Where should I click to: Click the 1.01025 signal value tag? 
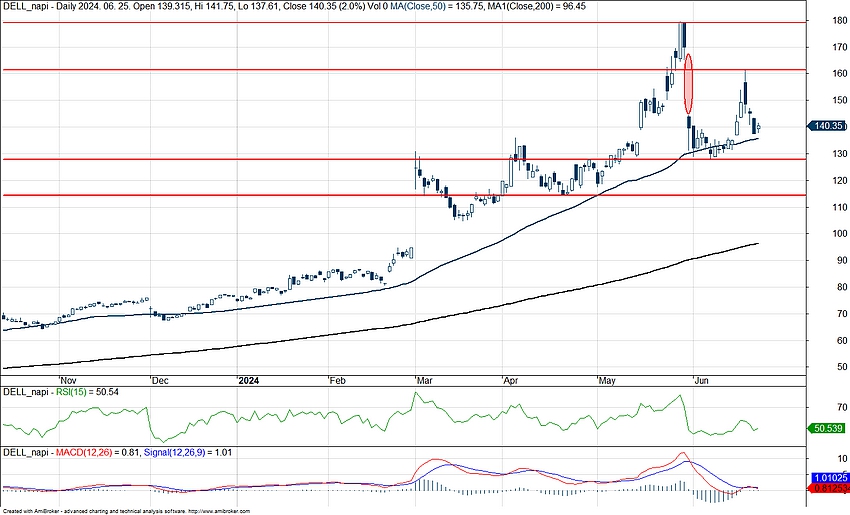point(830,478)
